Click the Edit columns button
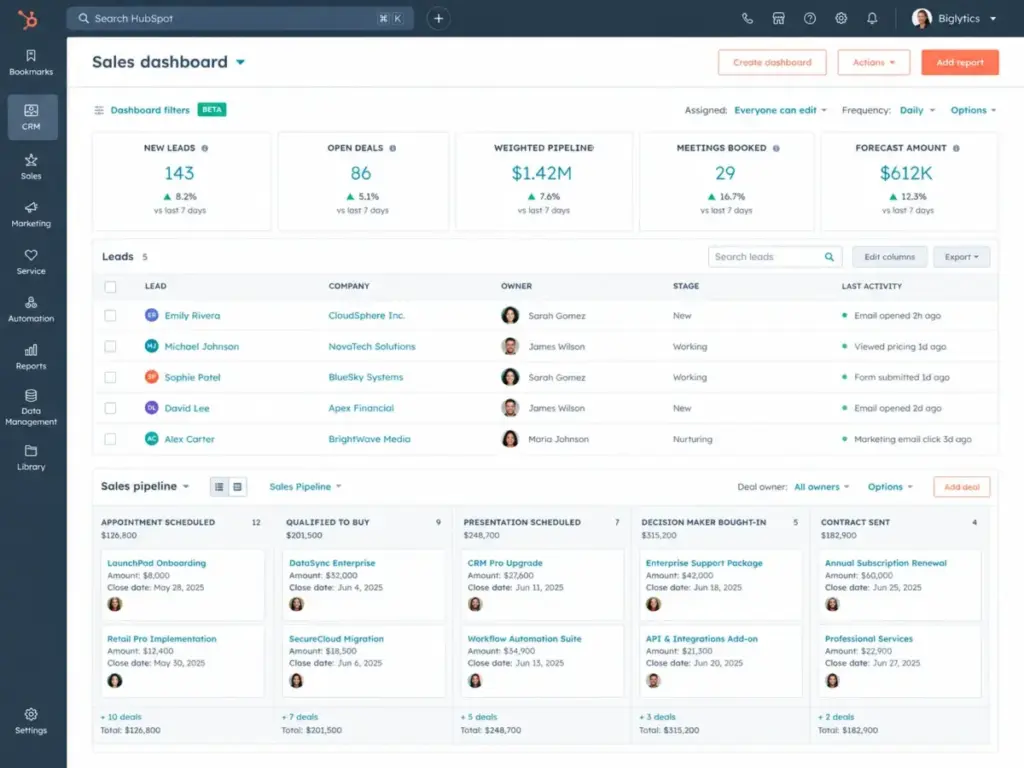 (889, 257)
